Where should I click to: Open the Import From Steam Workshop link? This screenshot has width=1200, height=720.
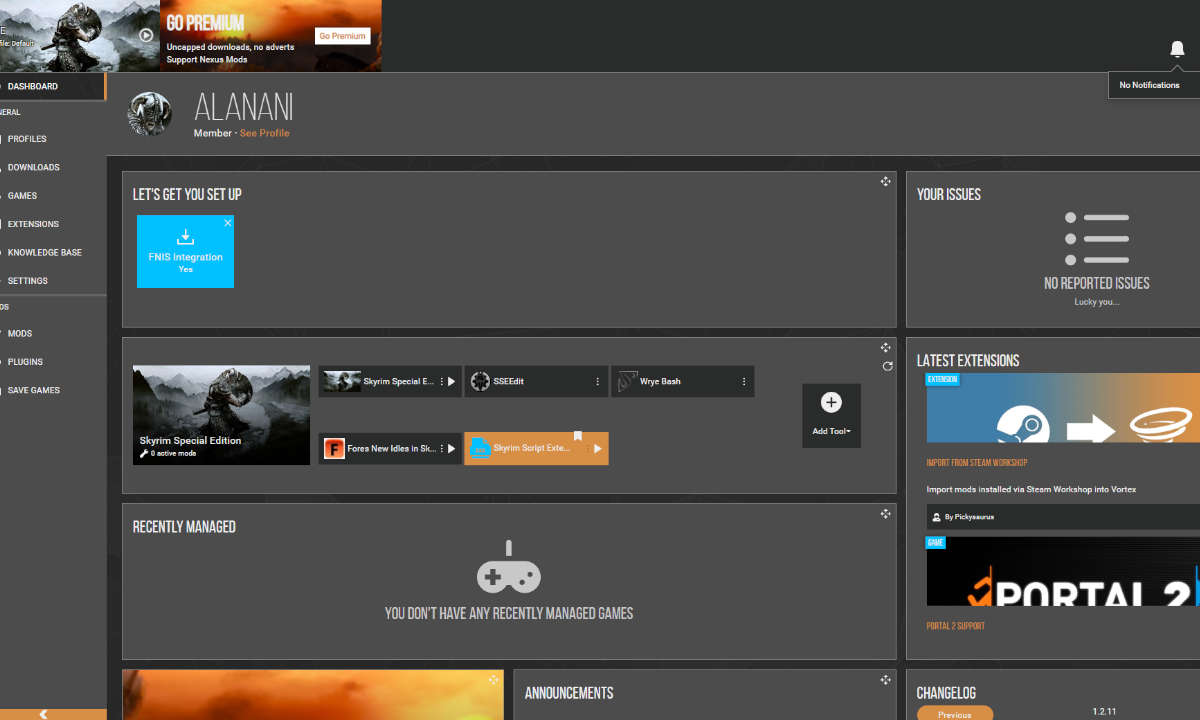pos(976,463)
